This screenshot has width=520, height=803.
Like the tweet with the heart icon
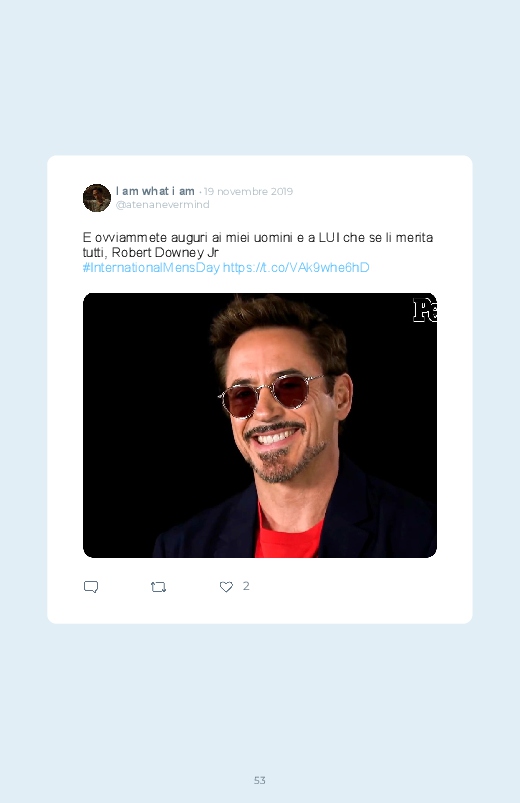226,587
